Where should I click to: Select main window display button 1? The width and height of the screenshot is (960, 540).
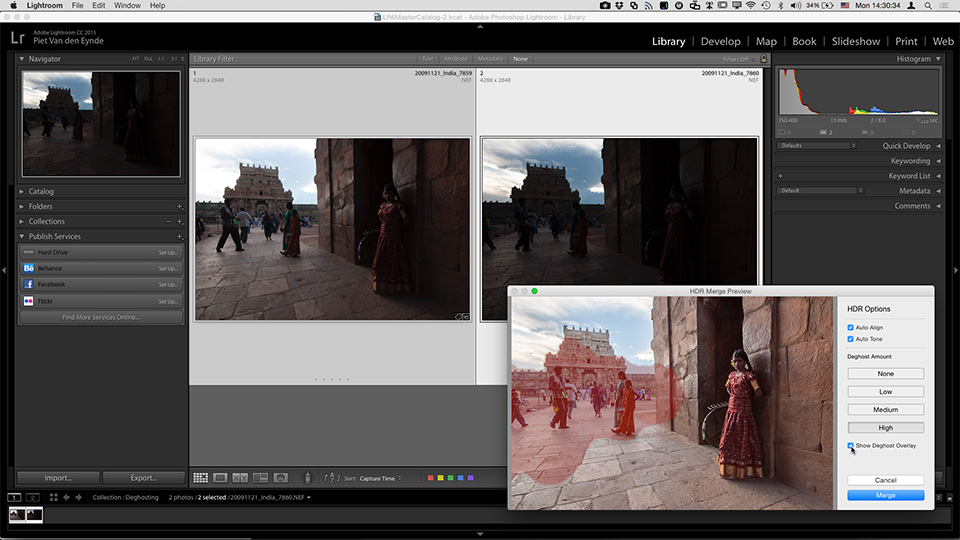click(14, 497)
